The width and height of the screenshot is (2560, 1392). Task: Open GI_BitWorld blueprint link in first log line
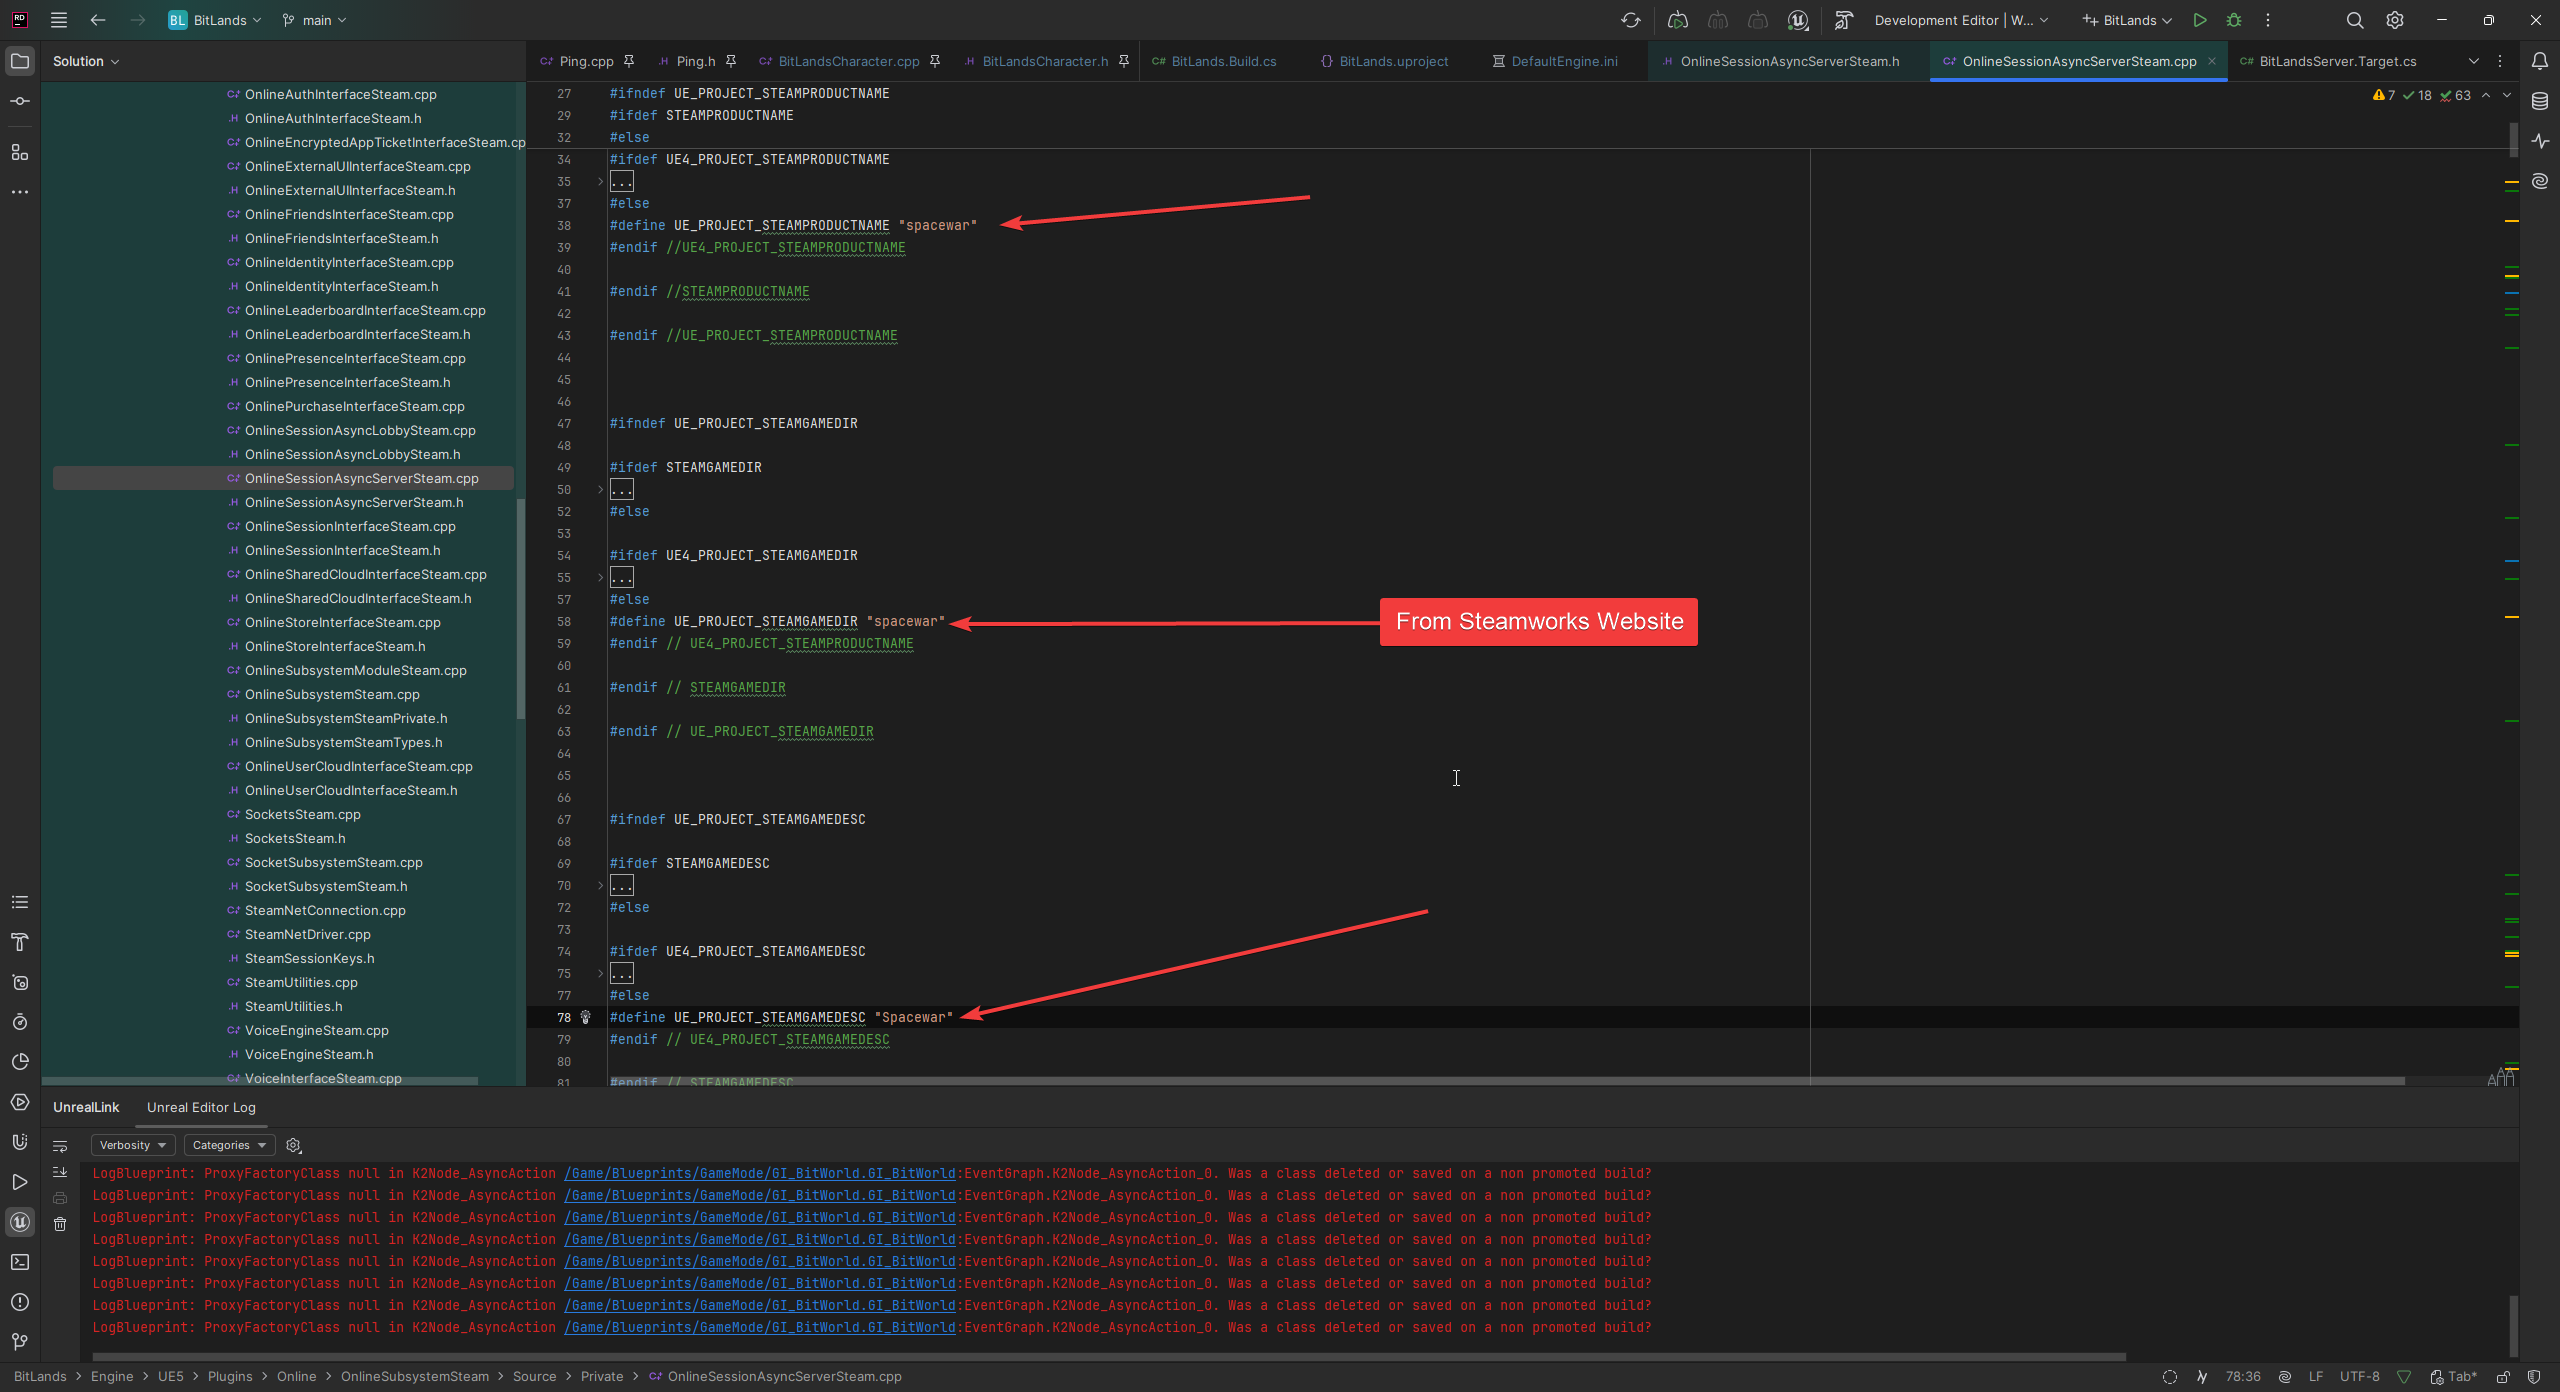(x=760, y=1173)
